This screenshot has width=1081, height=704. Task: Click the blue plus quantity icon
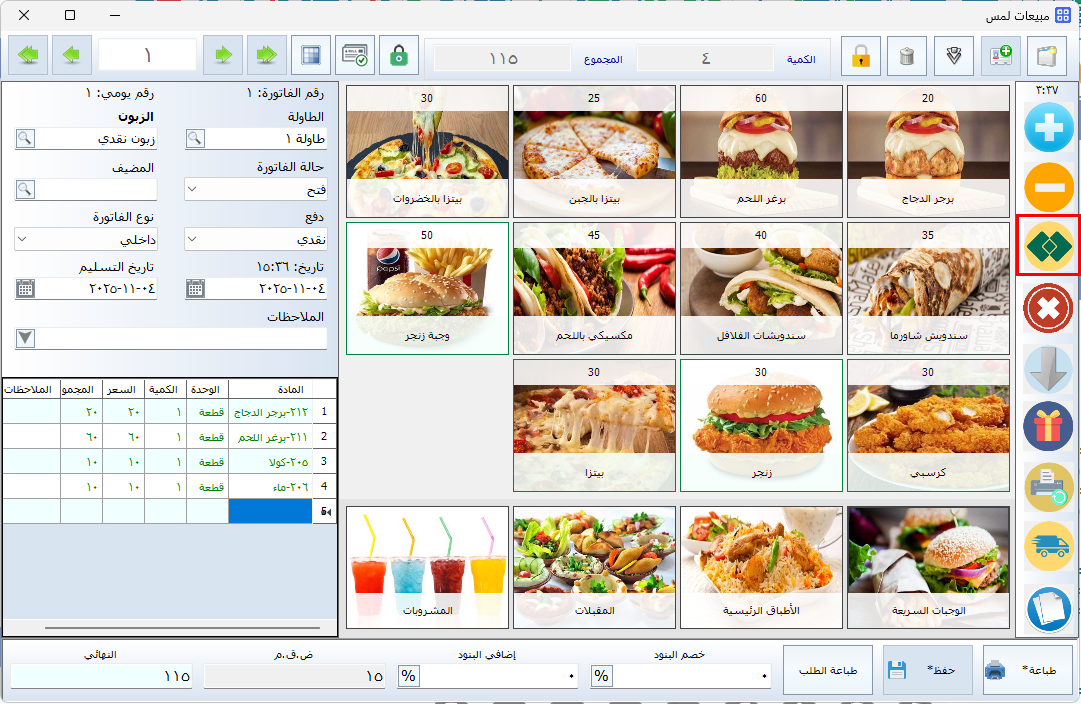1048,131
